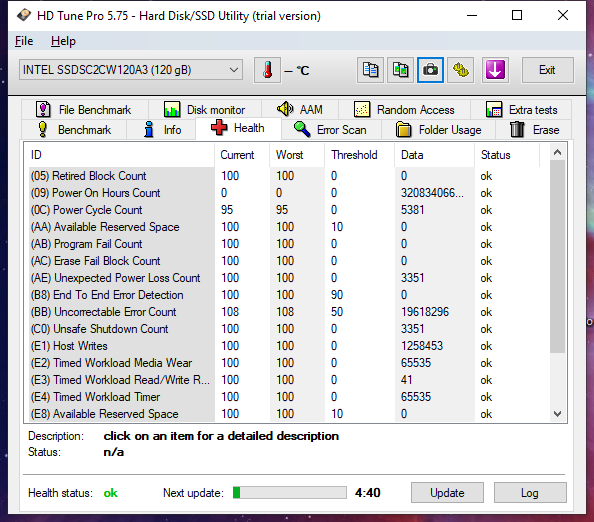Click the green Health status ok text

[x=111, y=493]
